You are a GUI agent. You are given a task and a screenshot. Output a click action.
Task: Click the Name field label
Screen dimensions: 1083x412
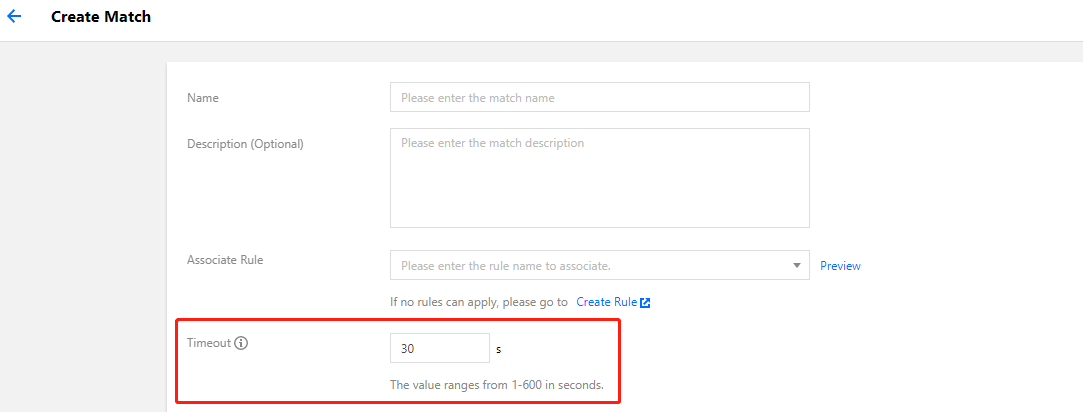pyautogui.click(x=202, y=98)
